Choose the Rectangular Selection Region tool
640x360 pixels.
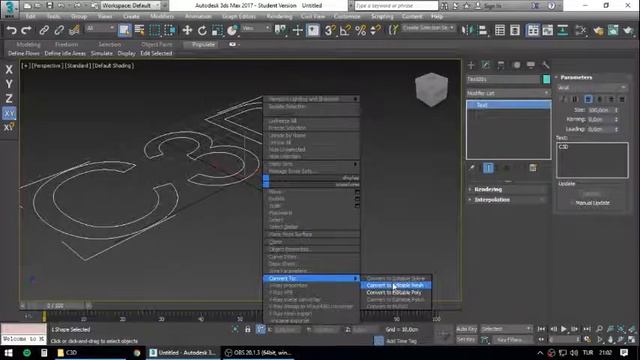155,30
